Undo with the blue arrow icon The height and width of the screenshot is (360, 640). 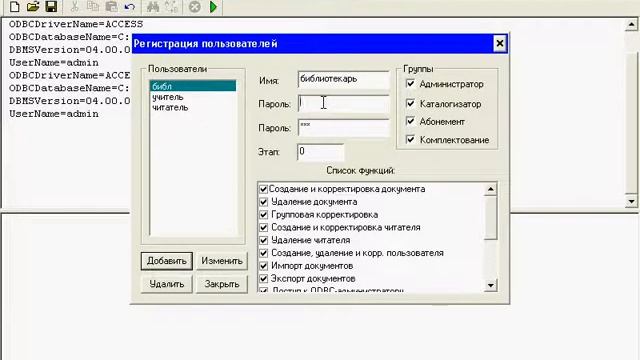point(130,7)
